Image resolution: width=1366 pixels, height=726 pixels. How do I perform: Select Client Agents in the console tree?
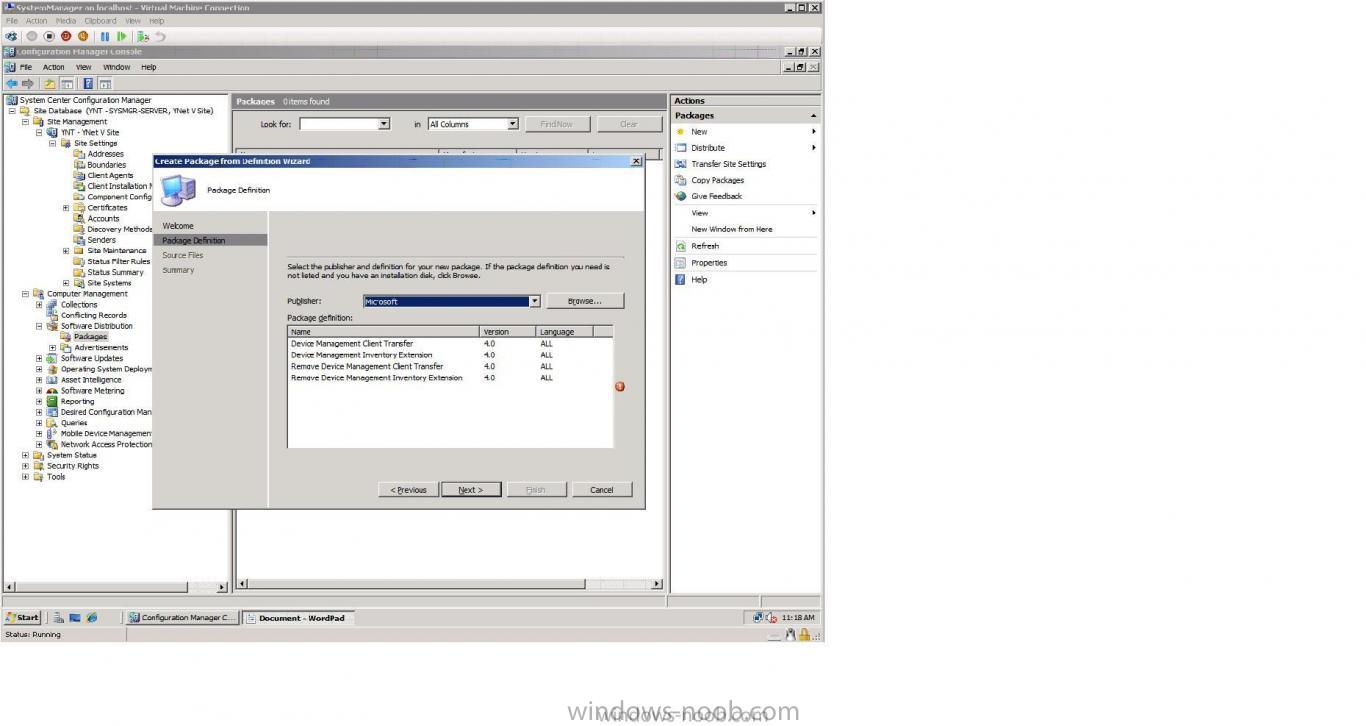pyautogui.click(x=110, y=176)
